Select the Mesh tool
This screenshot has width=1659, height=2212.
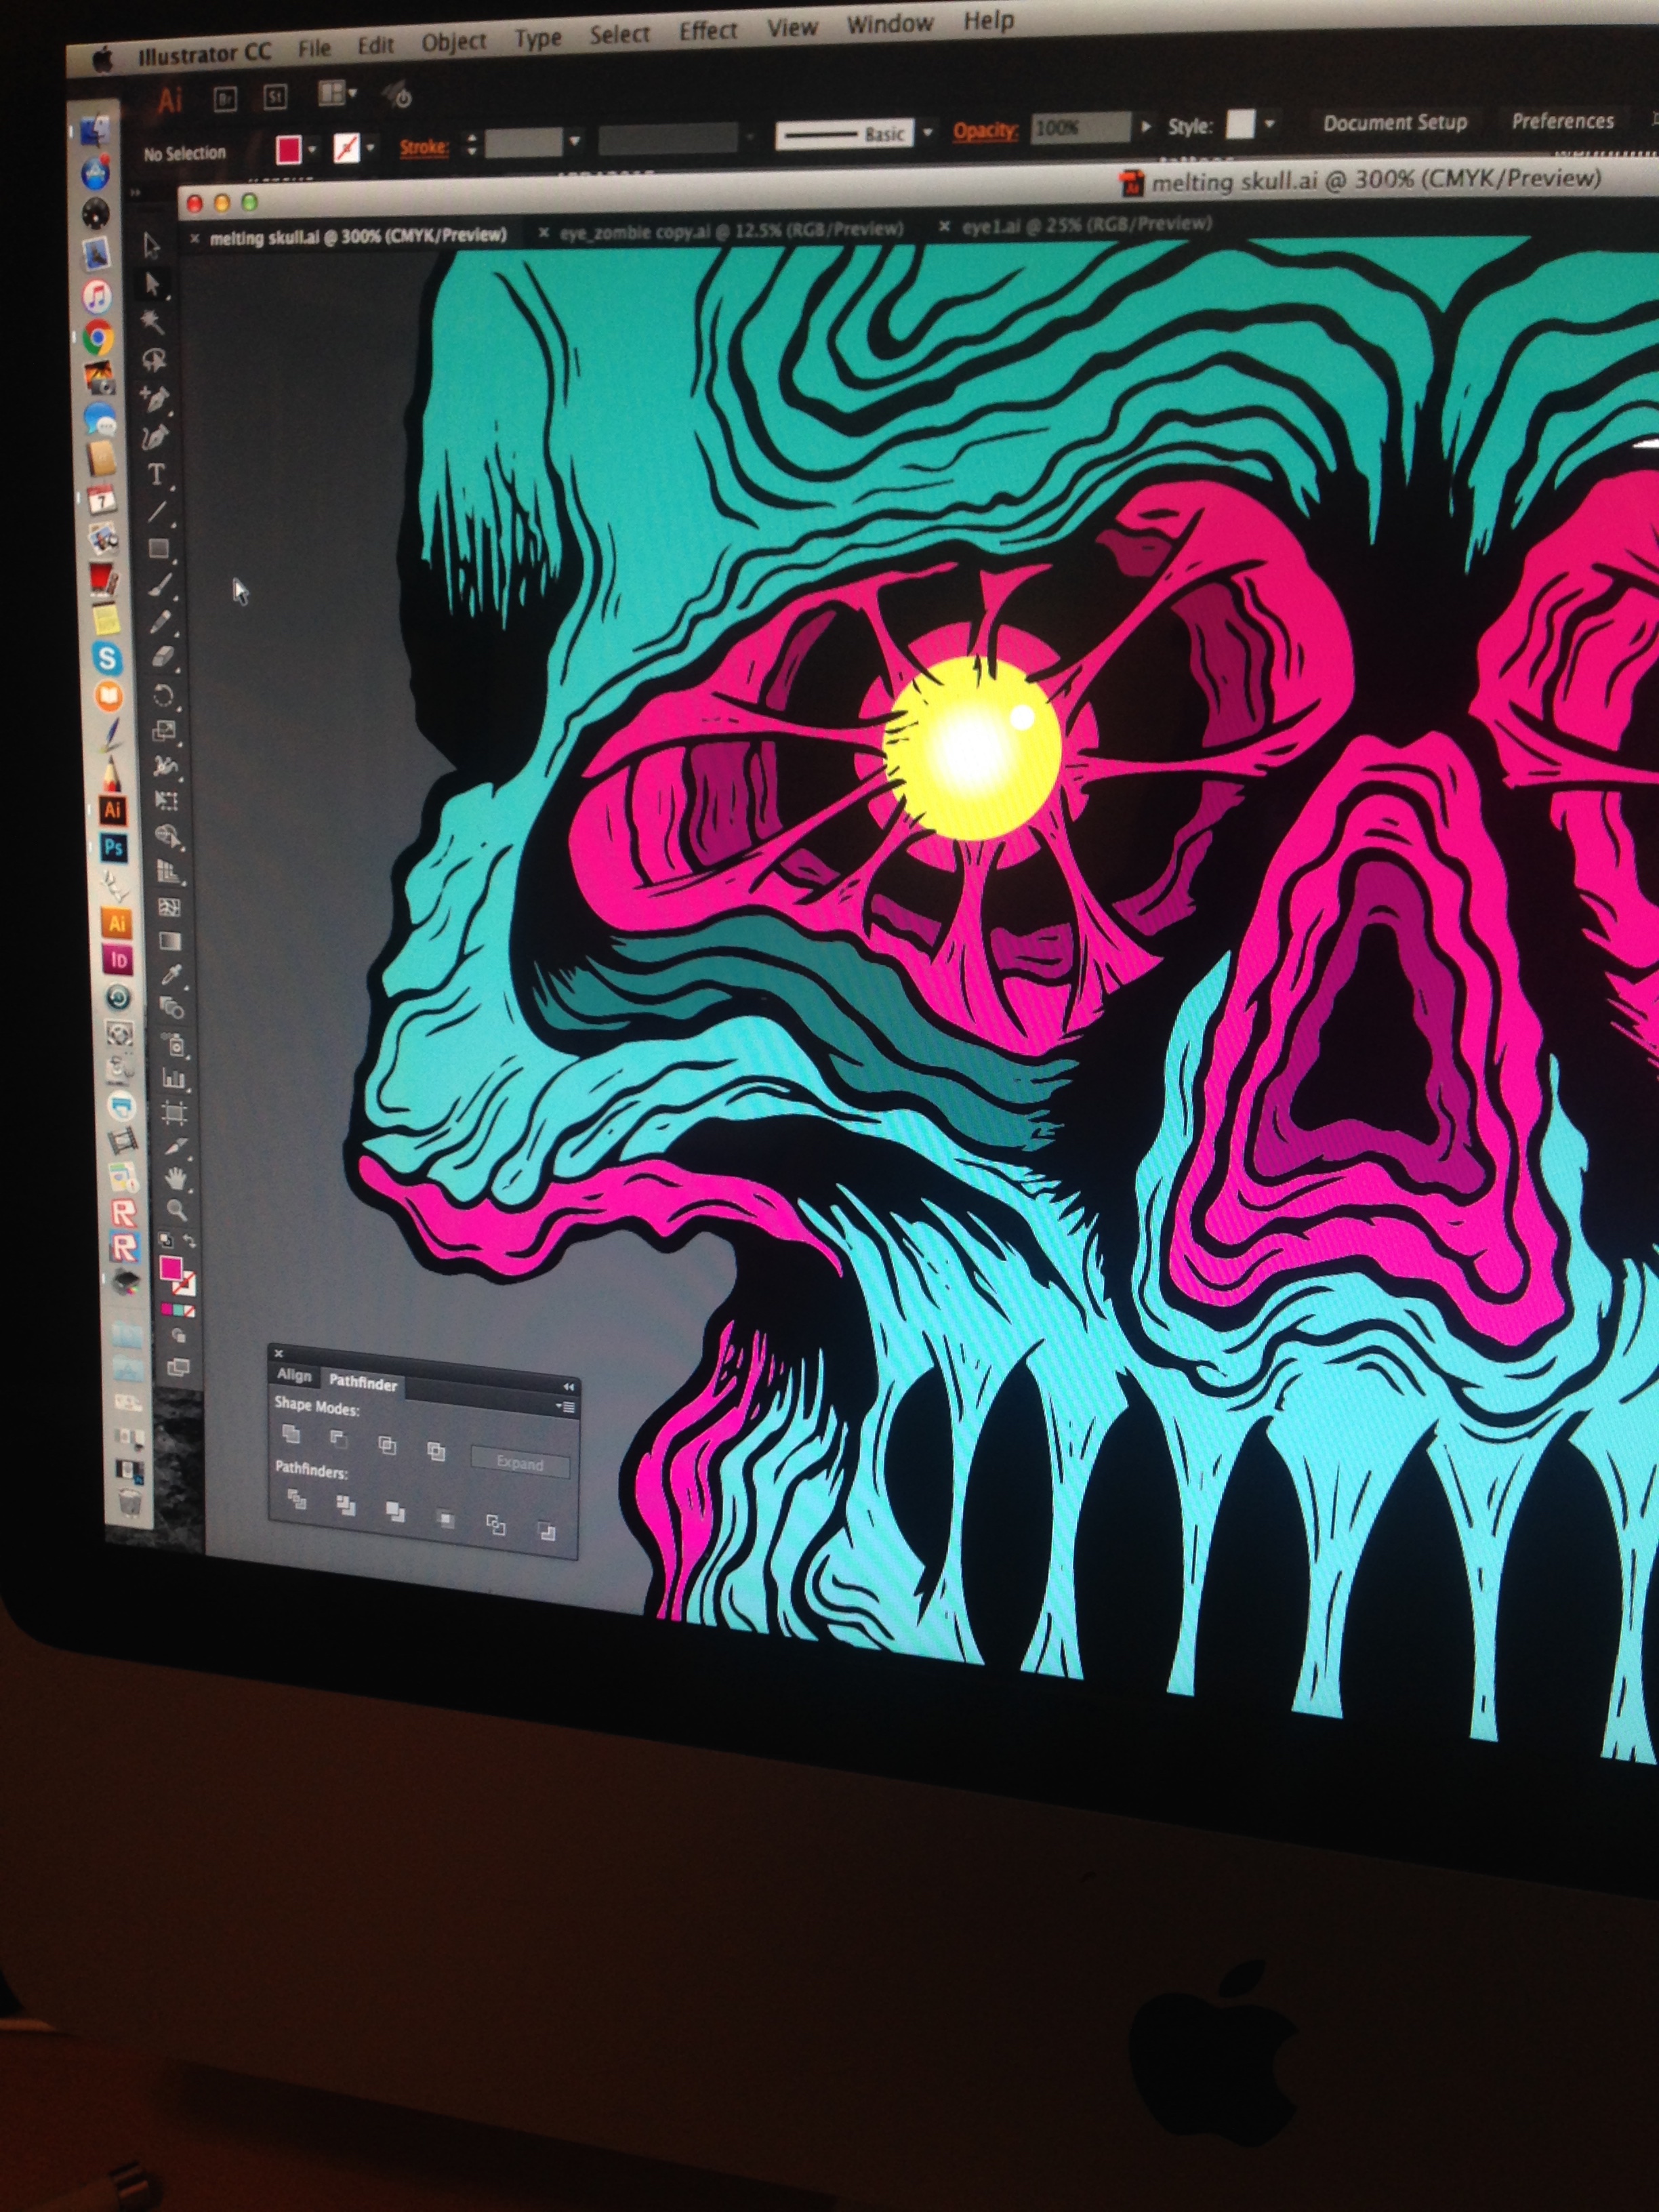(169, 907)
